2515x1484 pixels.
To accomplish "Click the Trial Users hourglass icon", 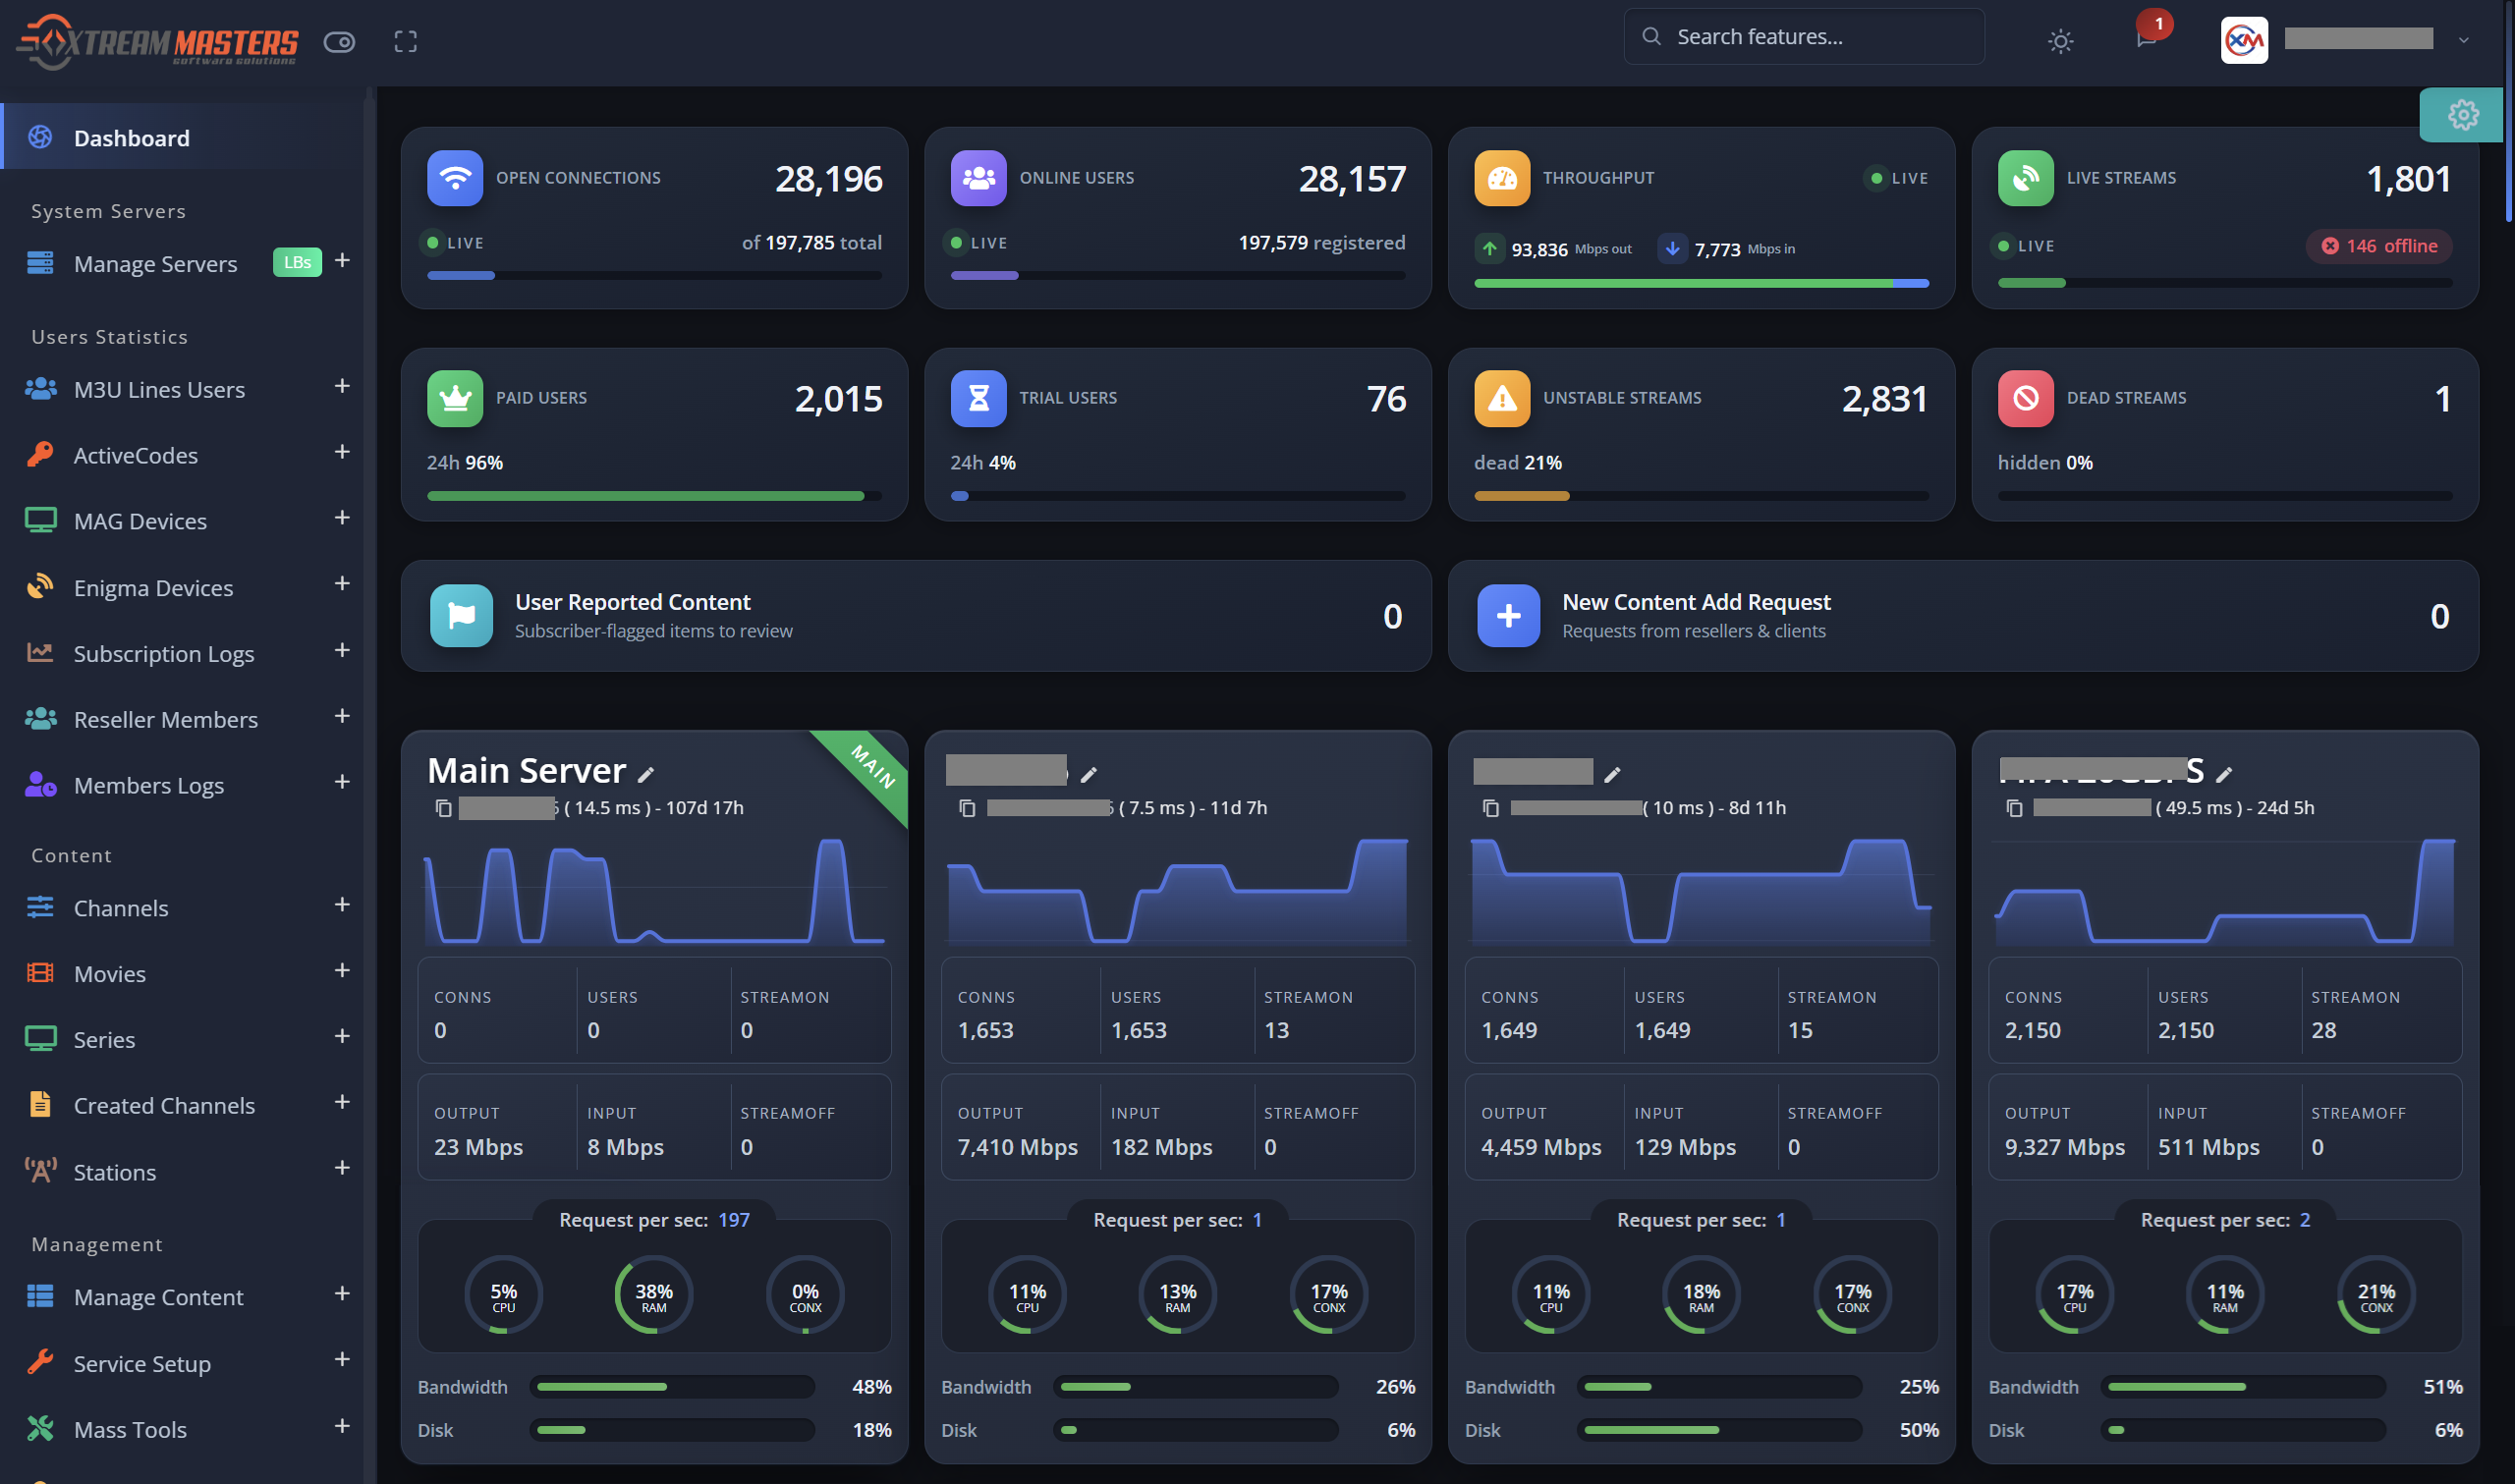I will coord(978,398).
